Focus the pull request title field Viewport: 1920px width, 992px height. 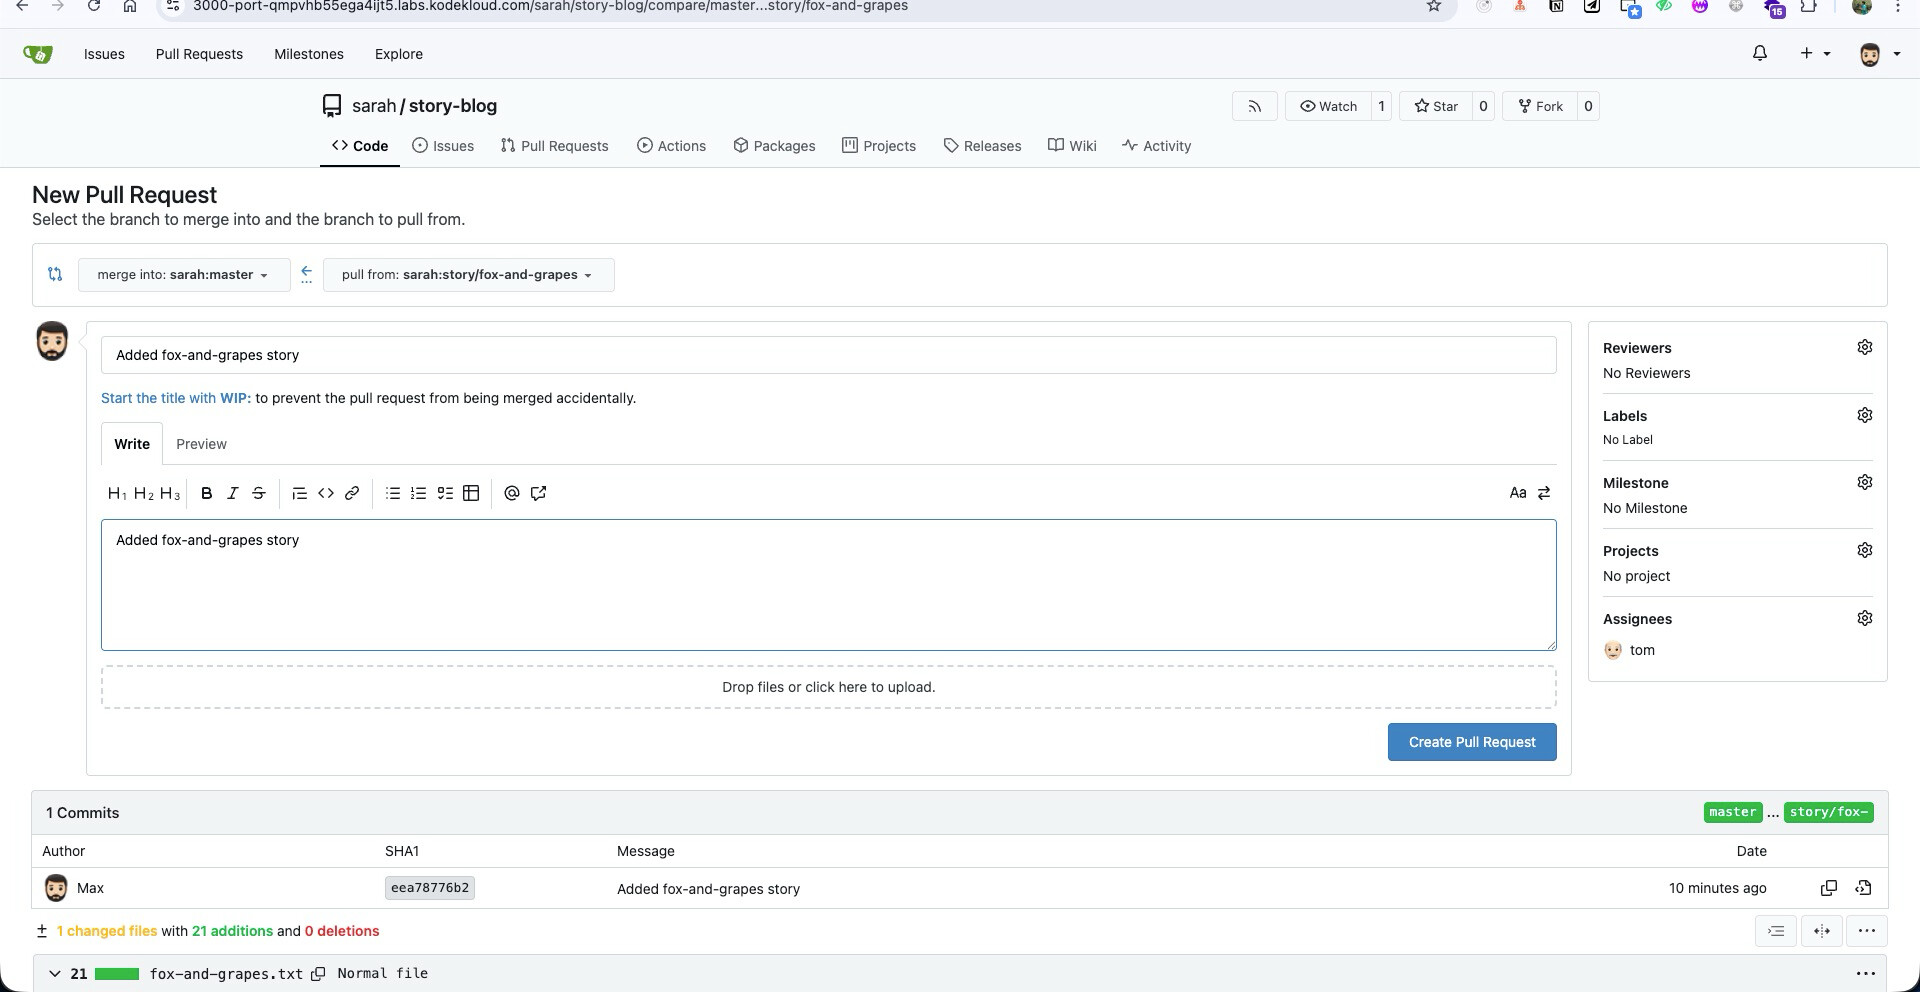click(829, 355)
